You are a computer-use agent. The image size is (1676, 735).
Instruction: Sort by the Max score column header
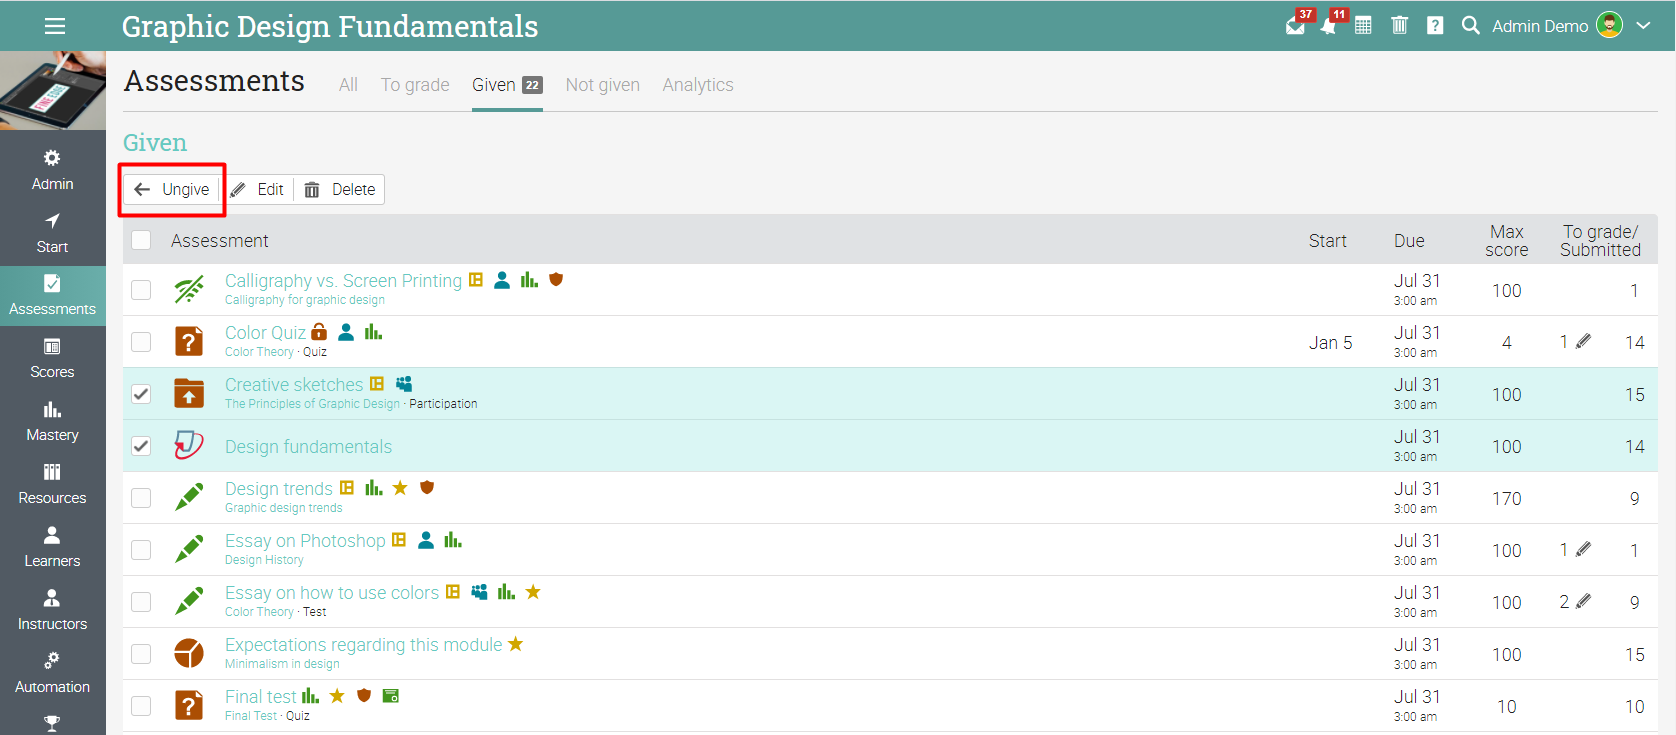[1507, 240]
